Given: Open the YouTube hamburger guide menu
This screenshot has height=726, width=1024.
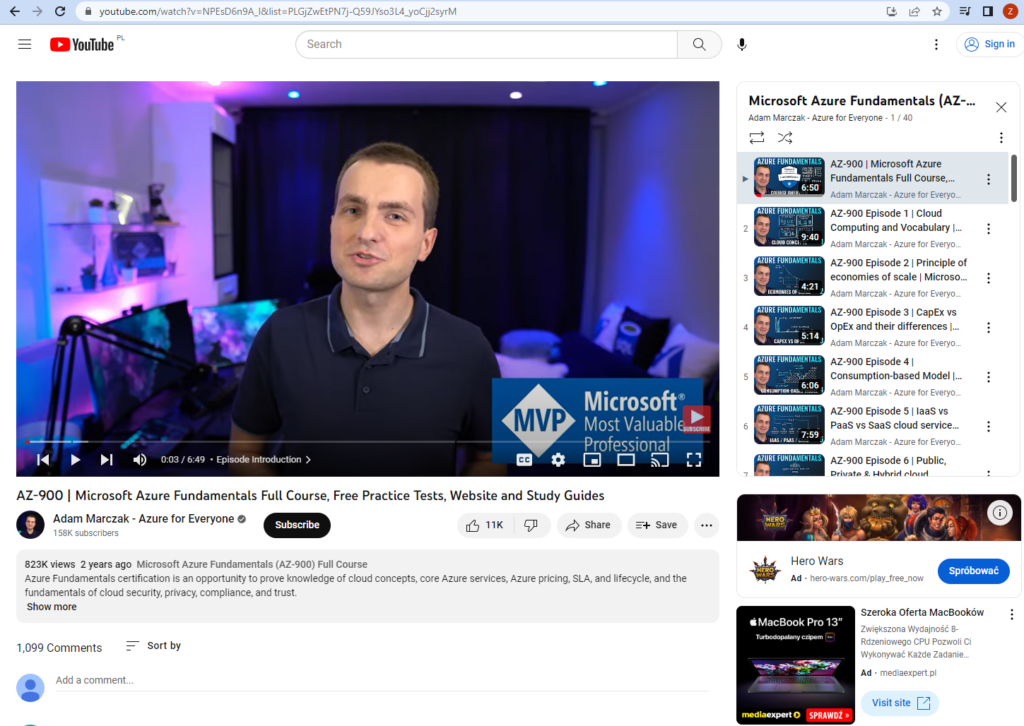Looking at the screenshot, I should [24, 44].
